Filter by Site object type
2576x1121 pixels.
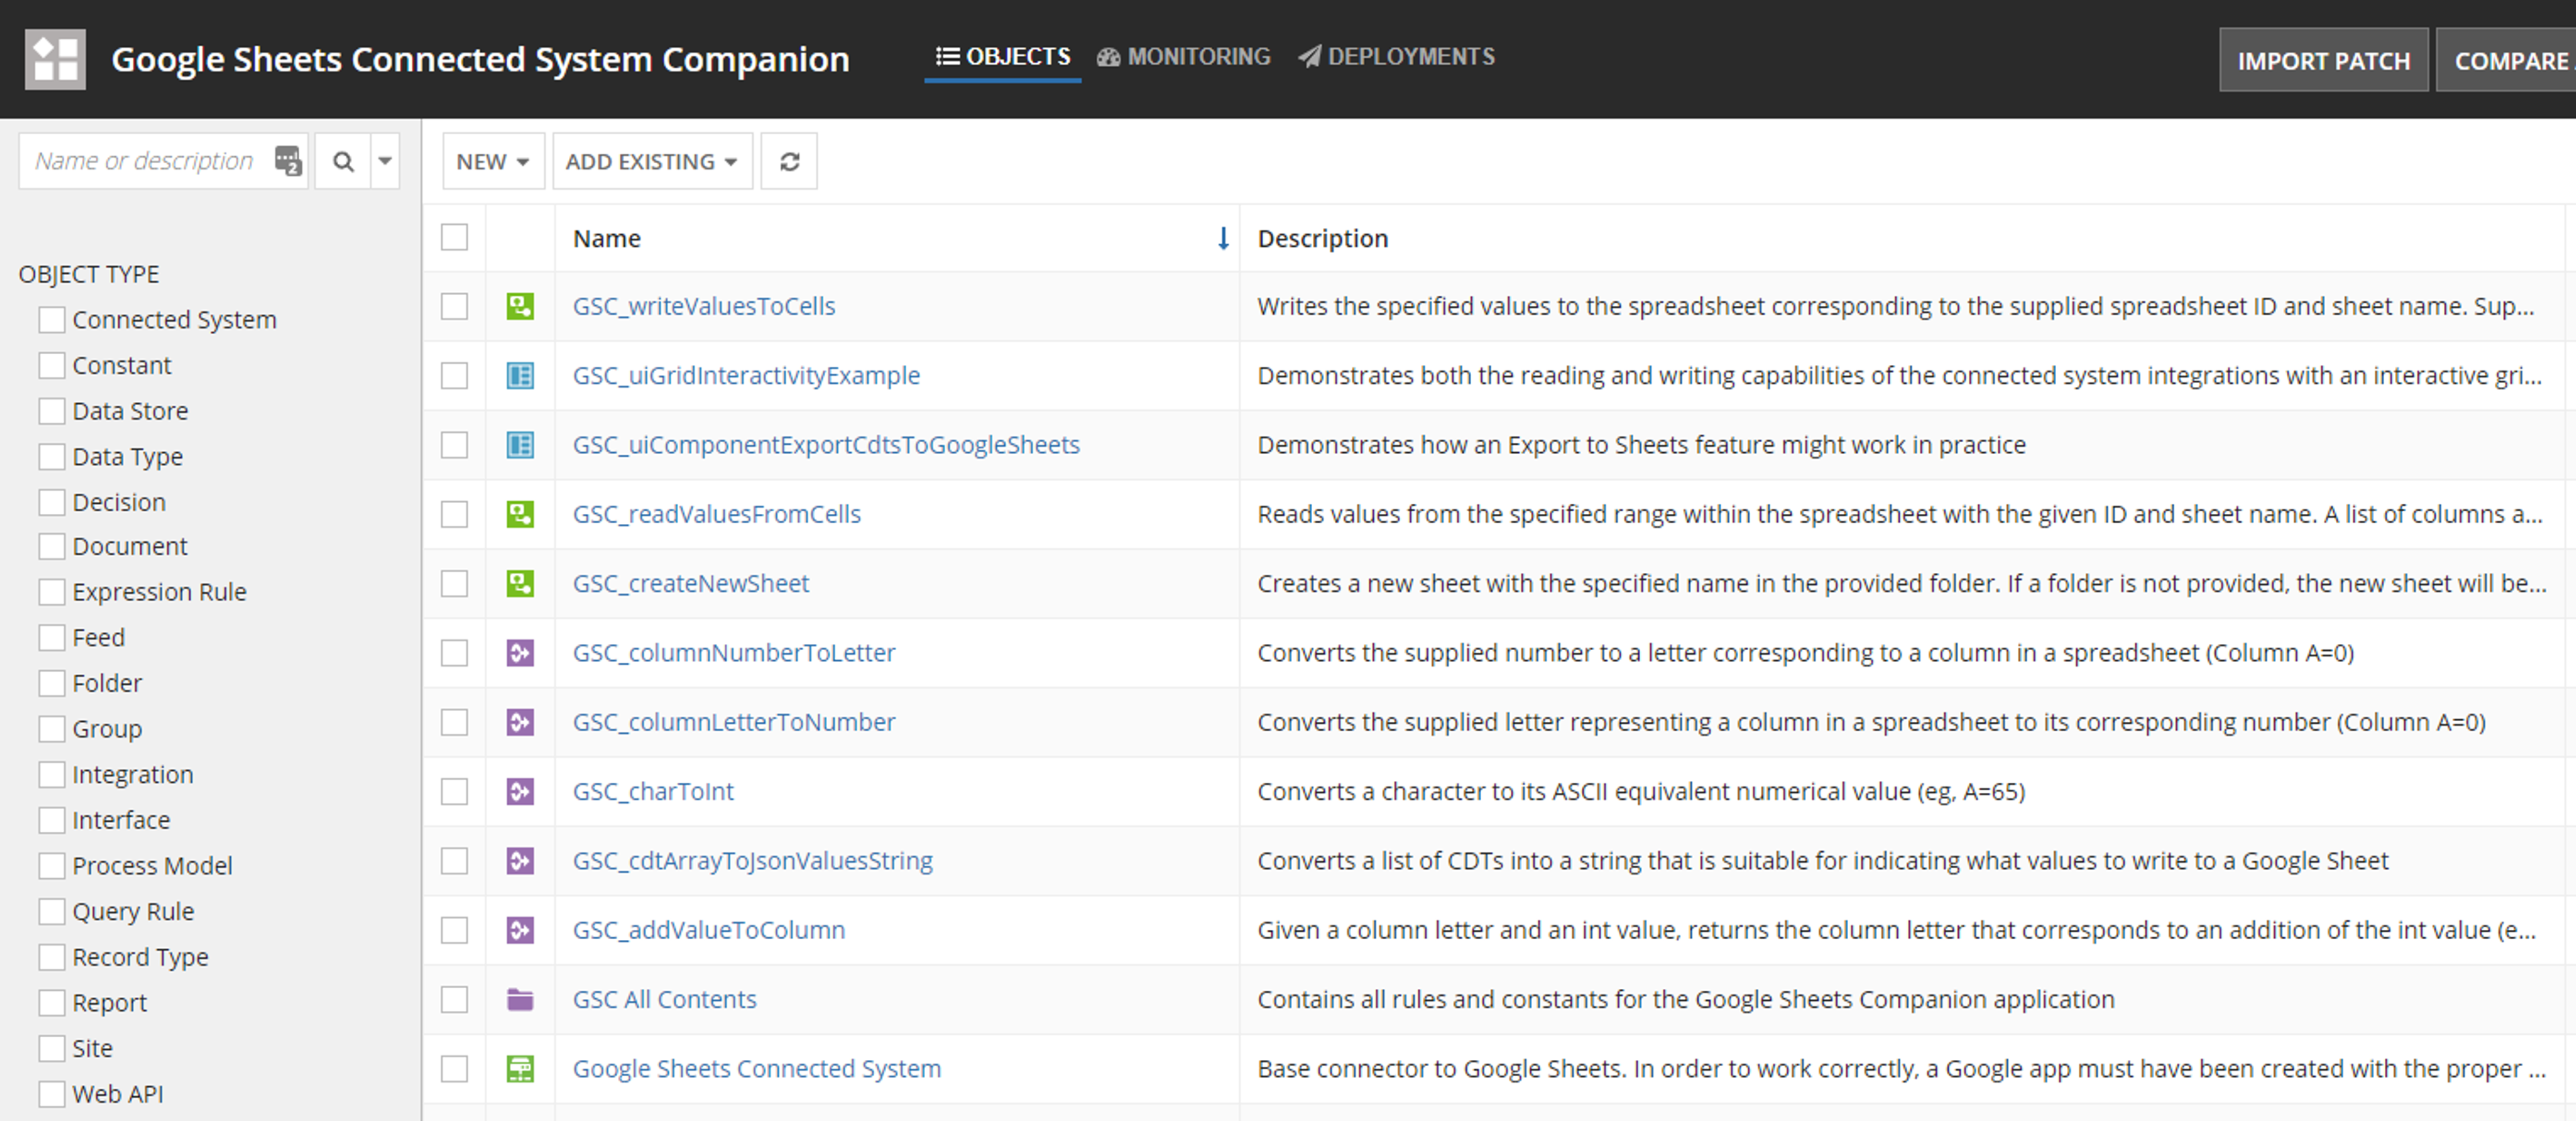pos(52,1048)
